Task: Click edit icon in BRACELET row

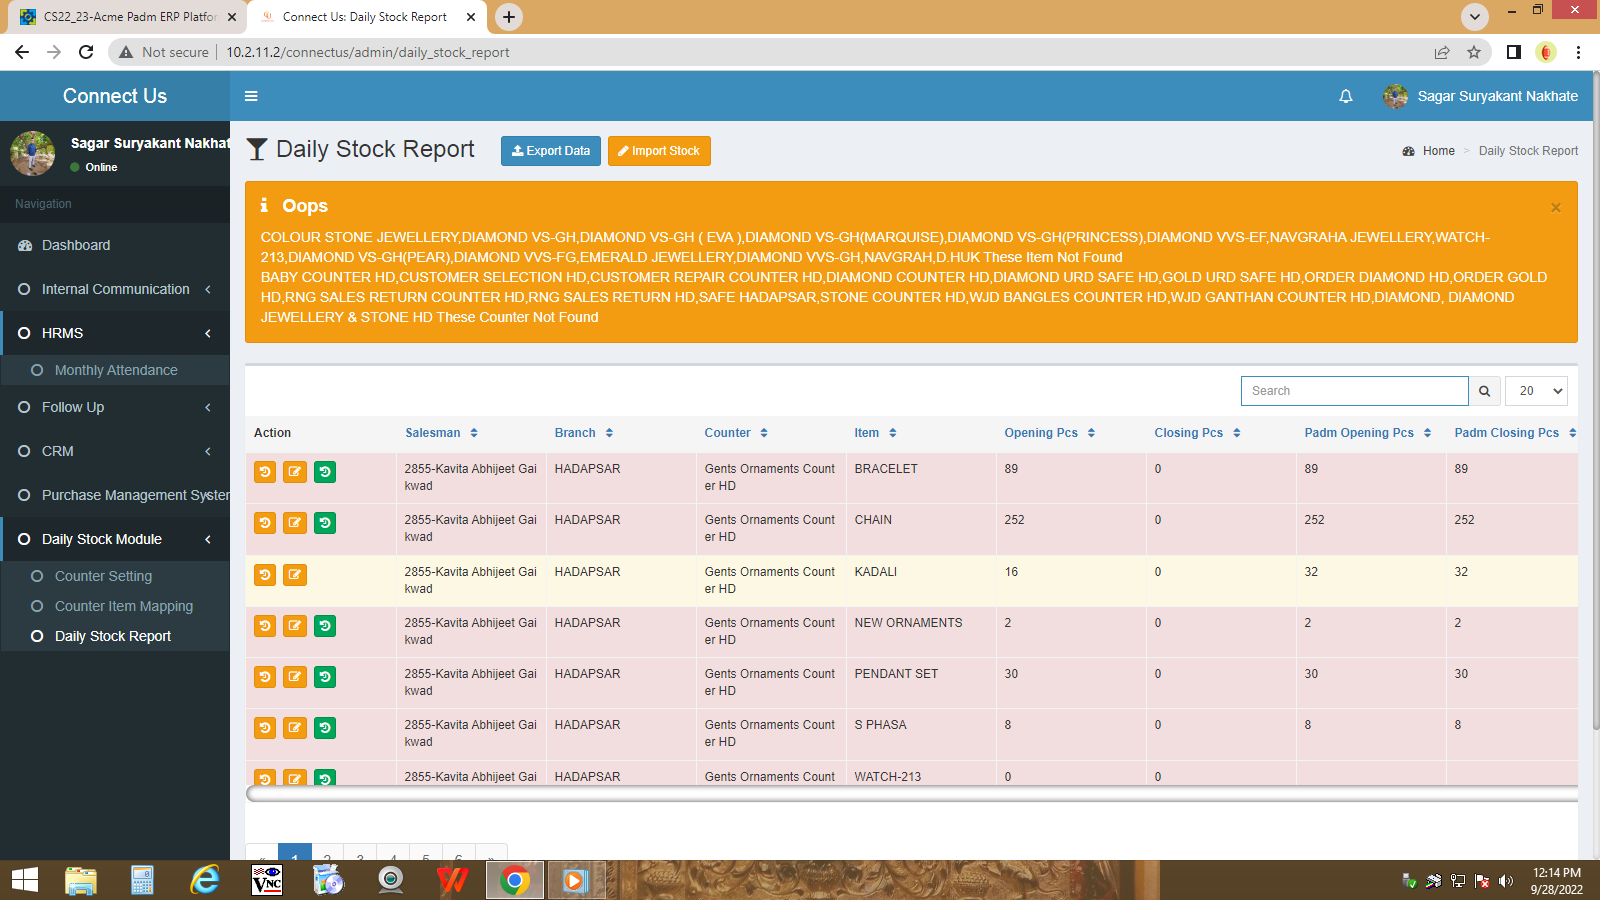Action: [x=295, y=472]
